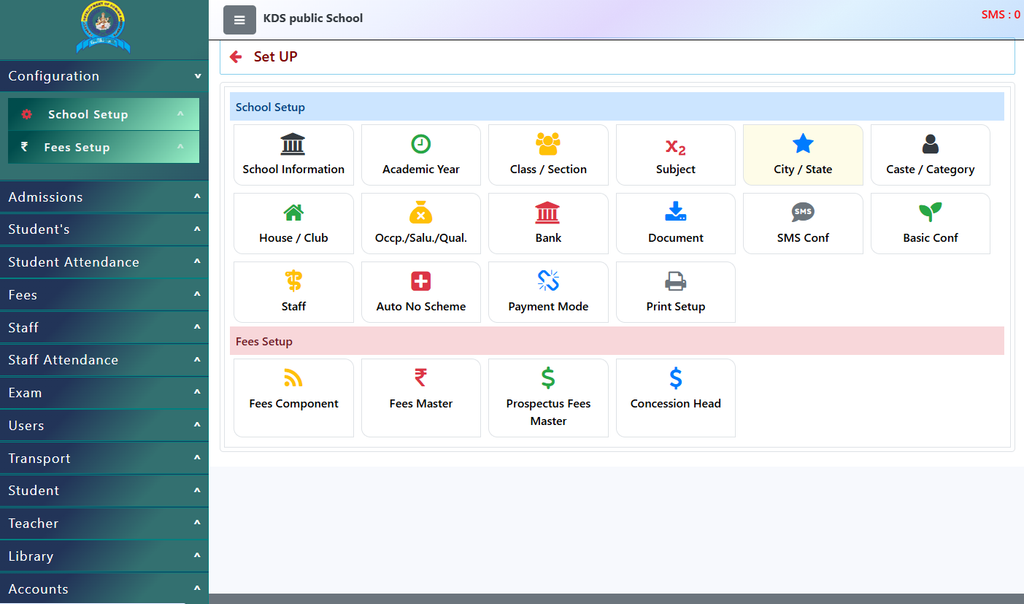
Task: Open Auto No Scheme red plus icon
Action: 421,281
